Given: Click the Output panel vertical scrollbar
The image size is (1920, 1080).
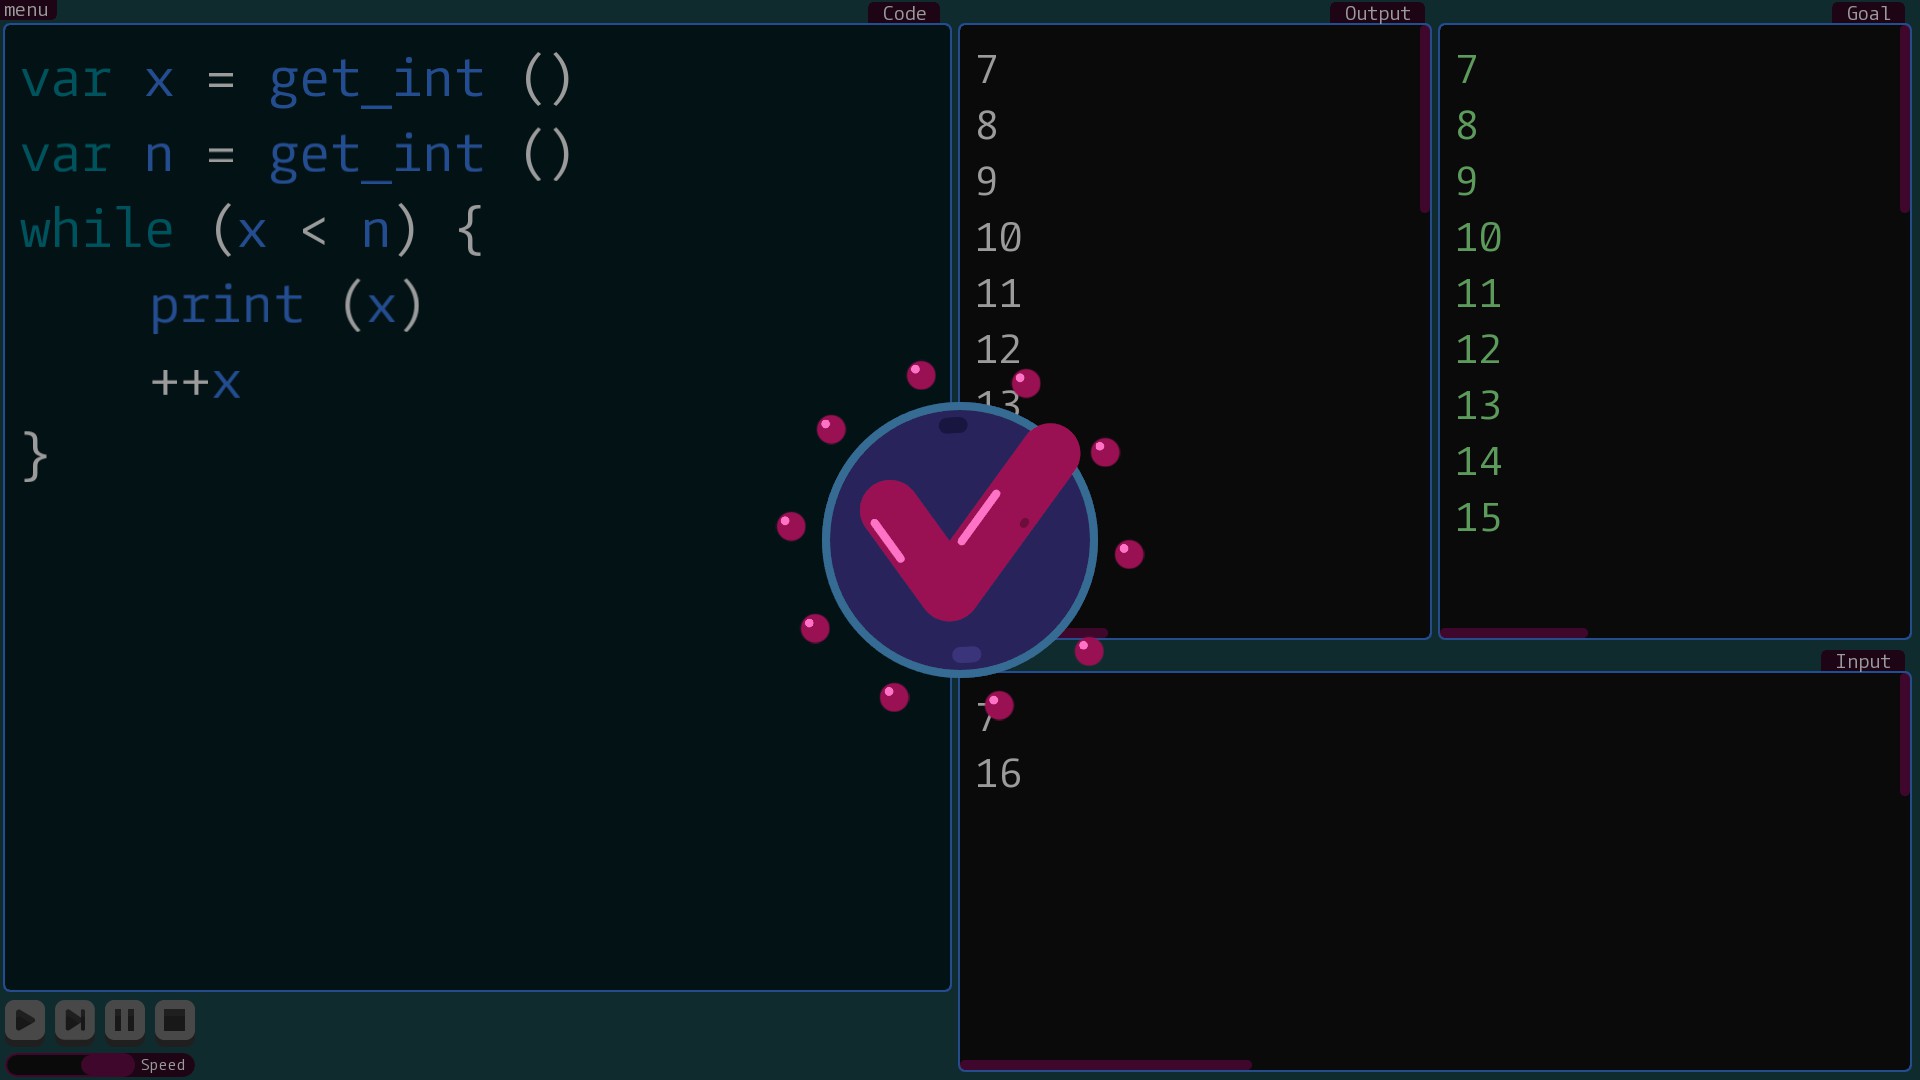Looking at the screenshot, I should tap(1424, 120).
